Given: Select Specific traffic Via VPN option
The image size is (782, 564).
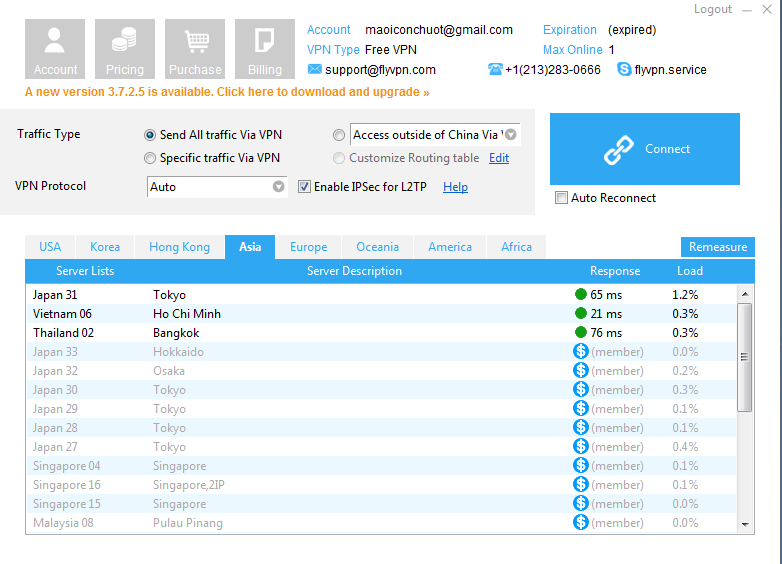Looking at the screenshot, I should click(x=151, y=158).
